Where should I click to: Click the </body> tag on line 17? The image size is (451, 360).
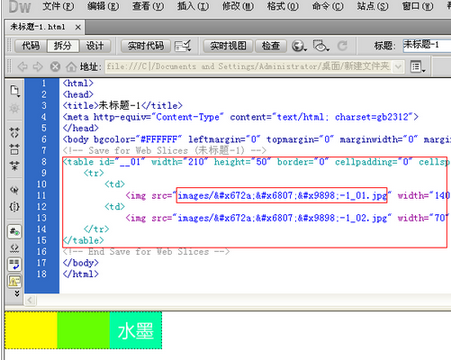(81, 263)
